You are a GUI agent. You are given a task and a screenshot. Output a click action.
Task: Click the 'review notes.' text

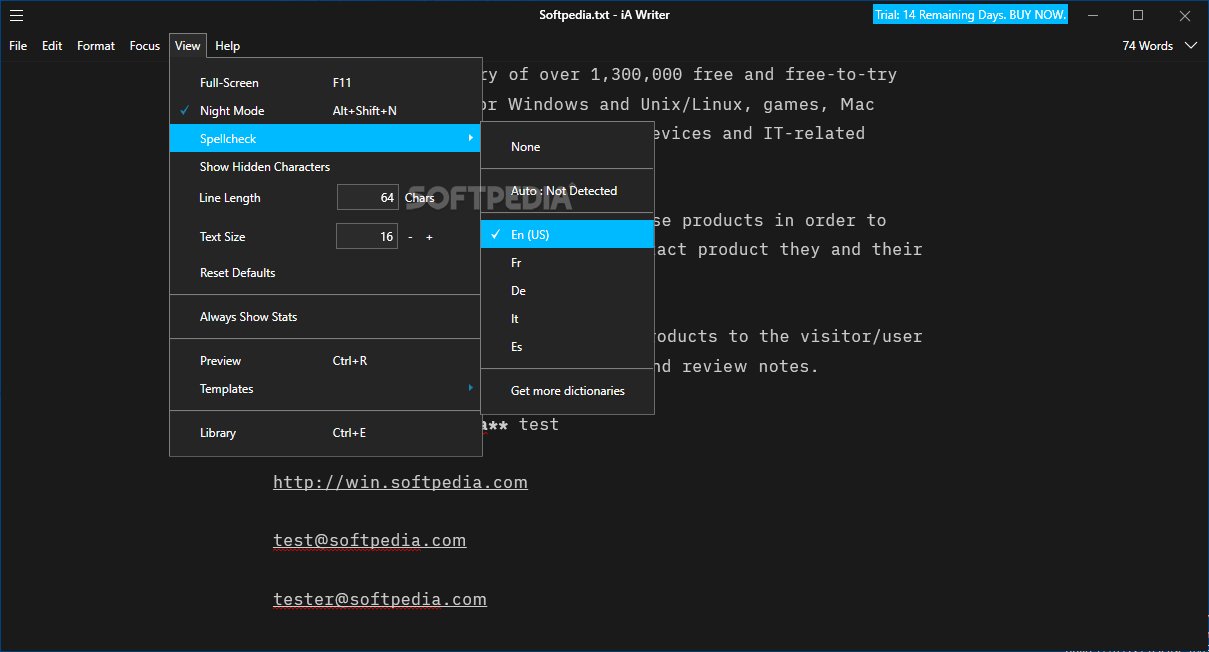click(x=750, y=367)
